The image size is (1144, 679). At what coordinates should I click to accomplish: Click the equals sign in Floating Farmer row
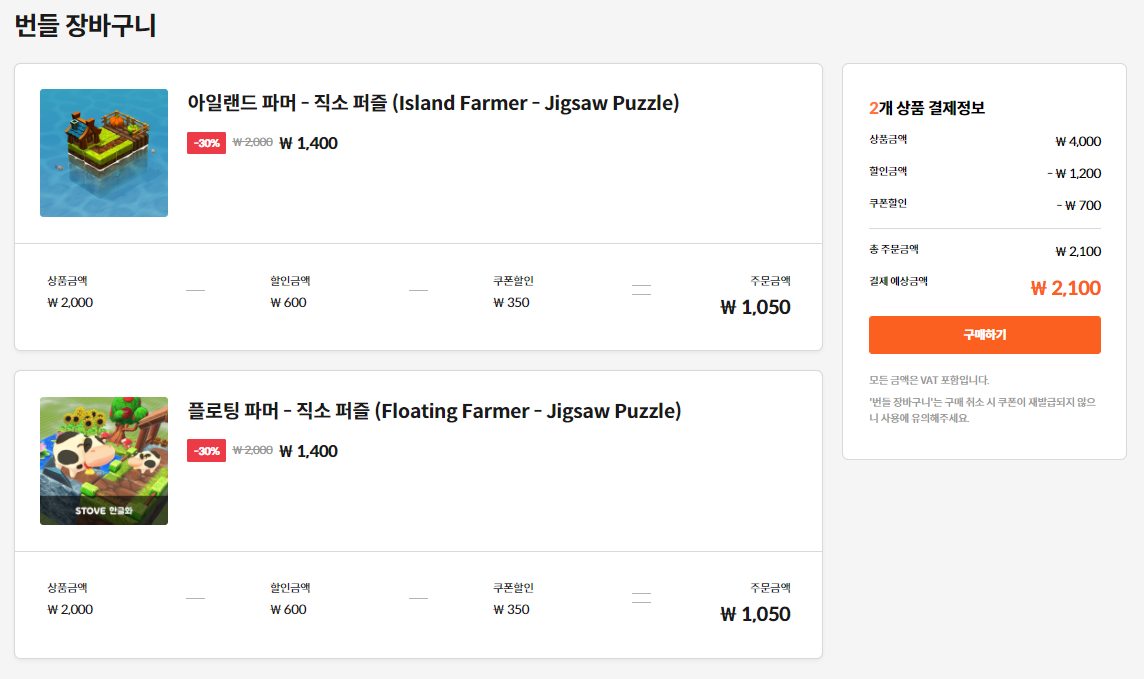point(641,599)
